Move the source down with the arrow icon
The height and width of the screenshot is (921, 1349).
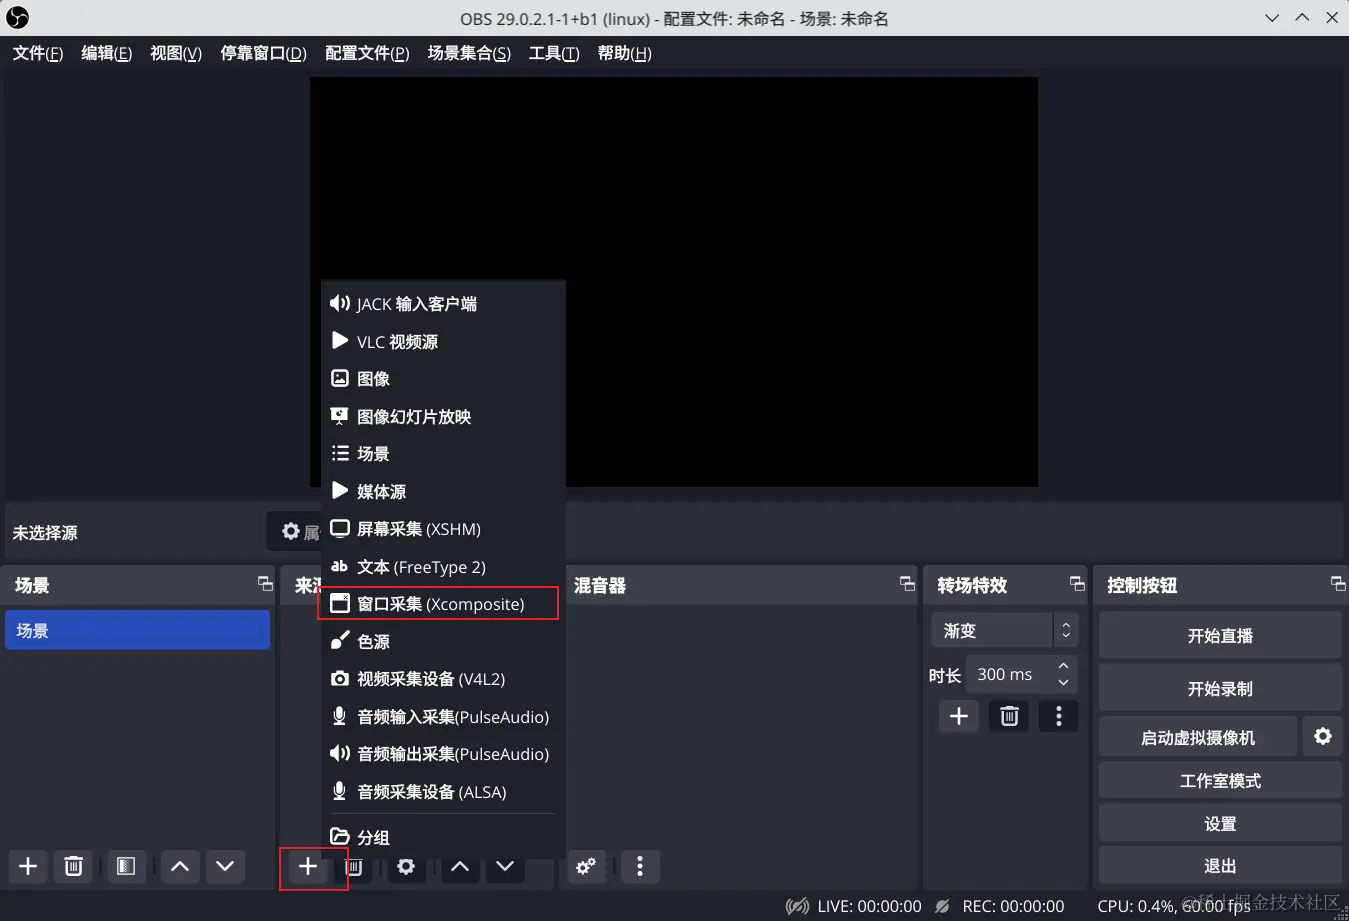505,866
